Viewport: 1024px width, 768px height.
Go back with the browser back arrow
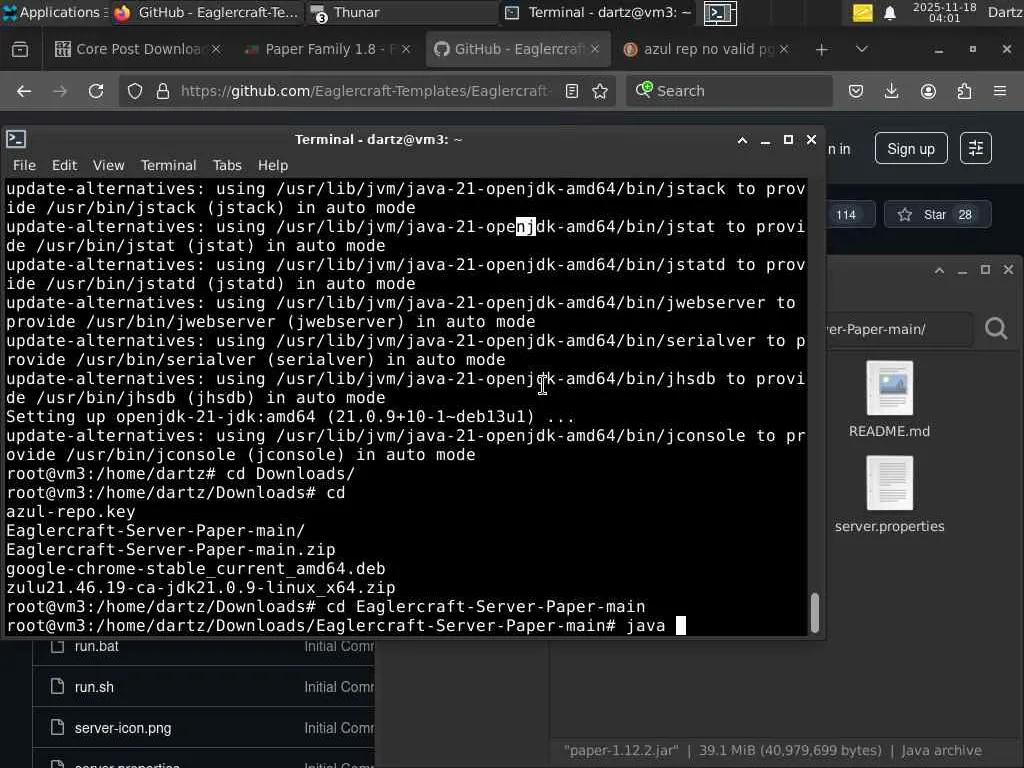[24, 91]
